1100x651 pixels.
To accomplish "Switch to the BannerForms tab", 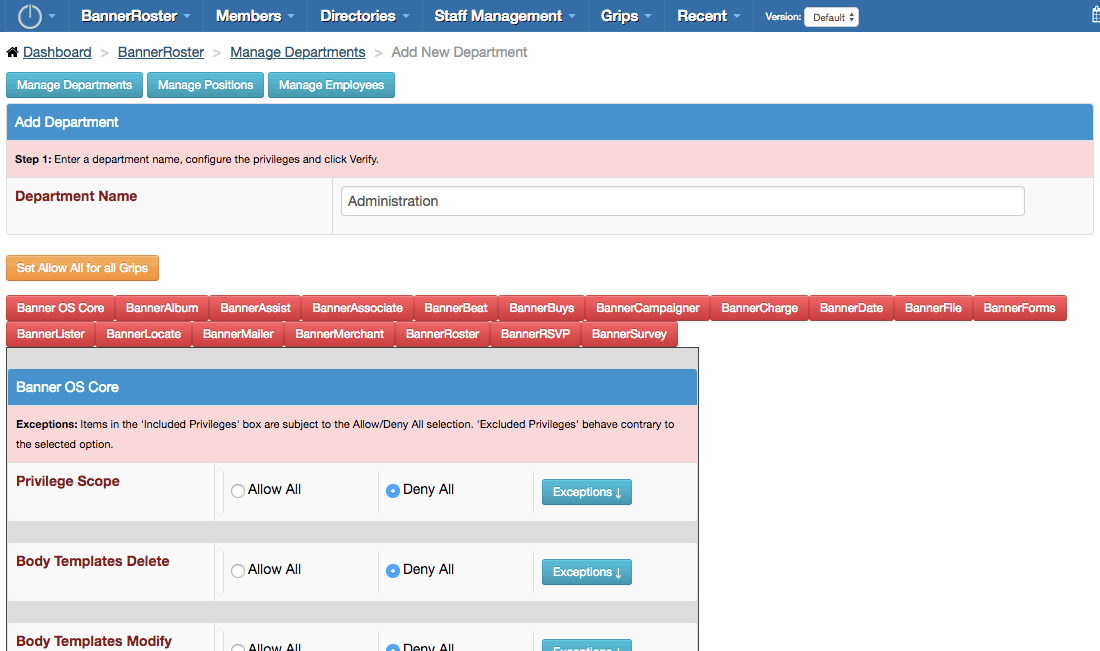I will coord(1019,308).
